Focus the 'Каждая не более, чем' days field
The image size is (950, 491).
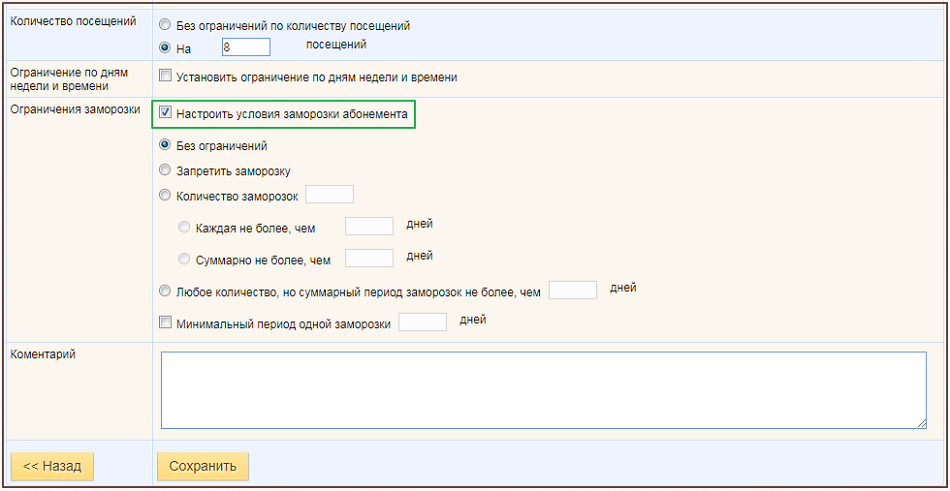point(369,226)
